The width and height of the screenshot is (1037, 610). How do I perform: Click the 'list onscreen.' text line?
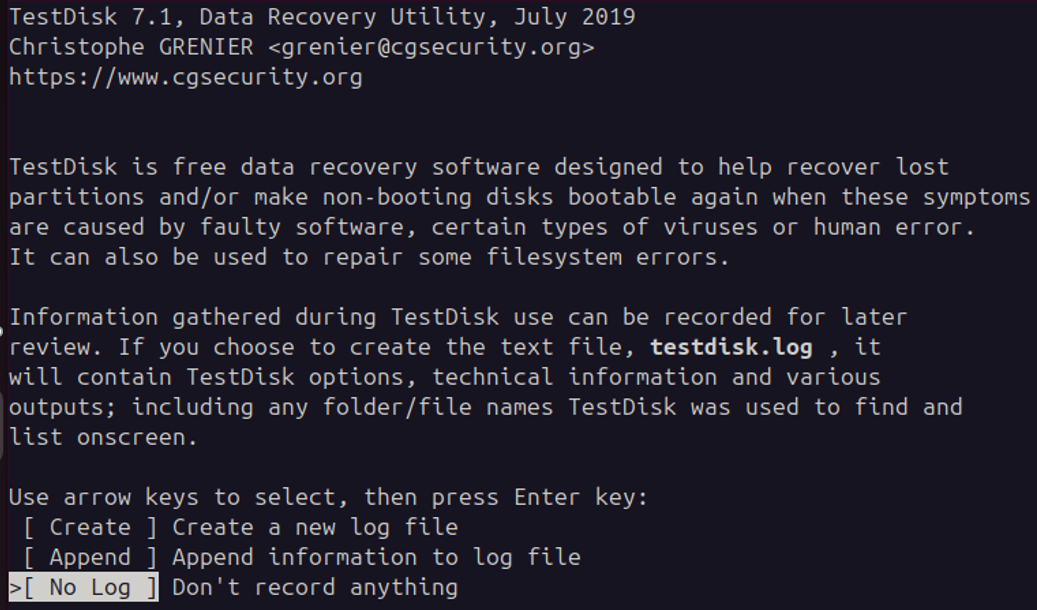point(103,437)
